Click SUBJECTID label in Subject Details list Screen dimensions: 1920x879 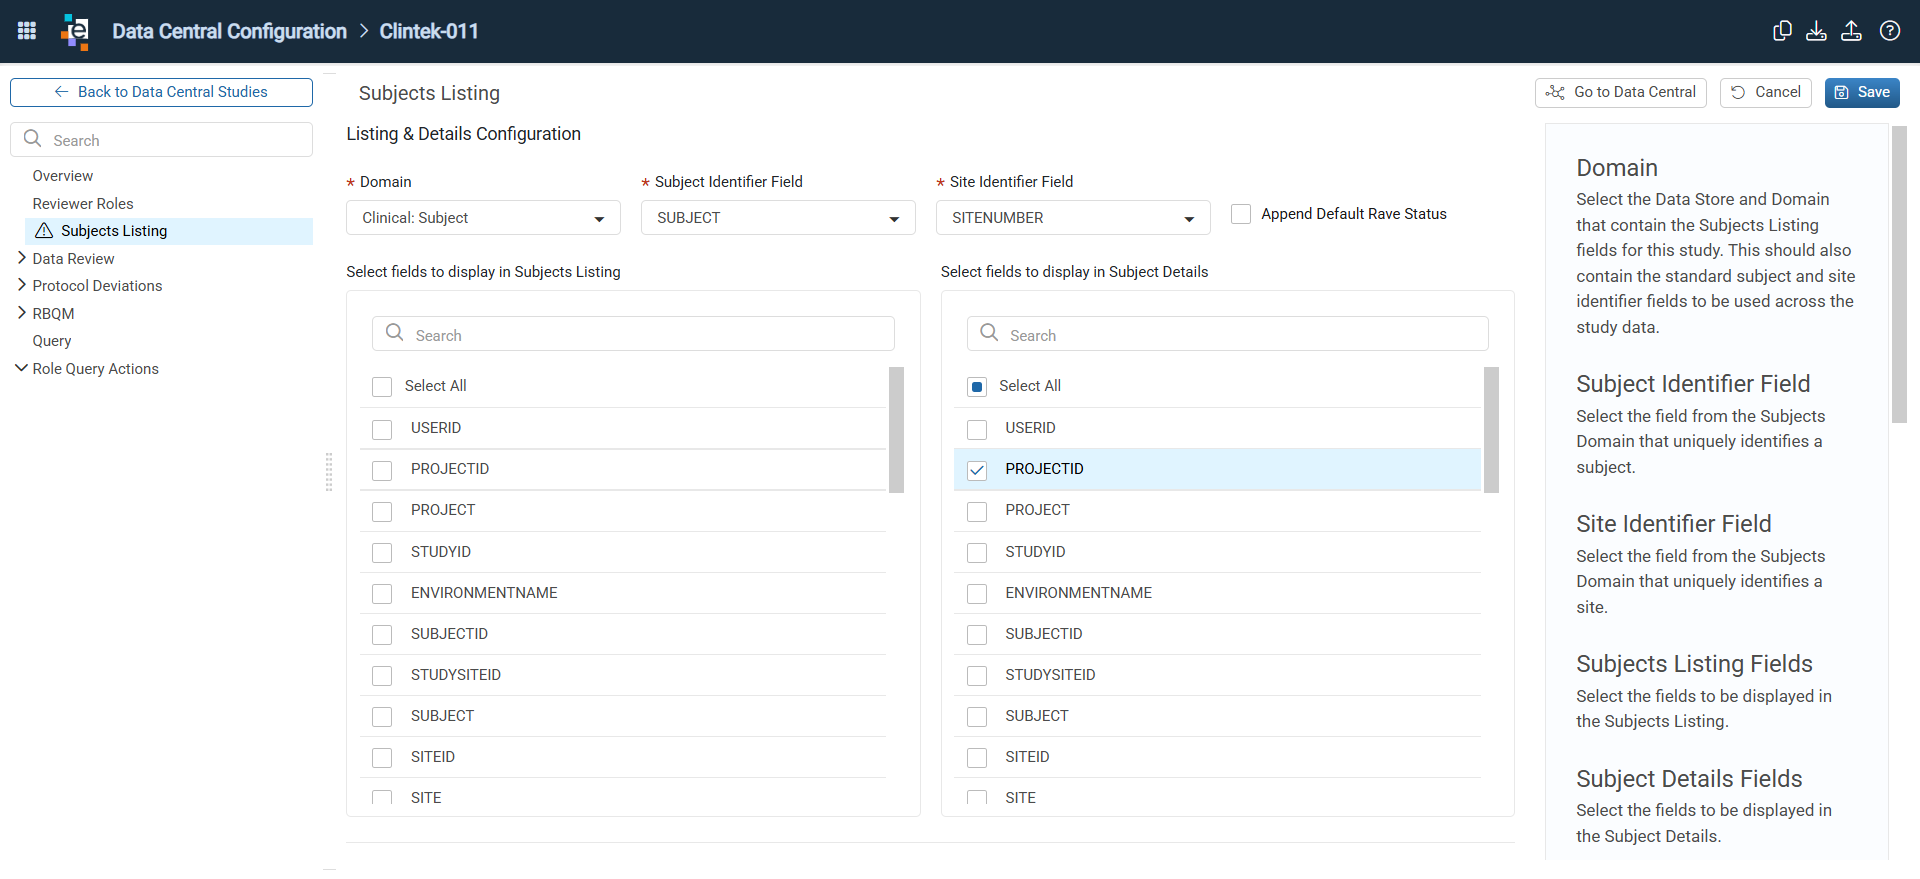1044,634
